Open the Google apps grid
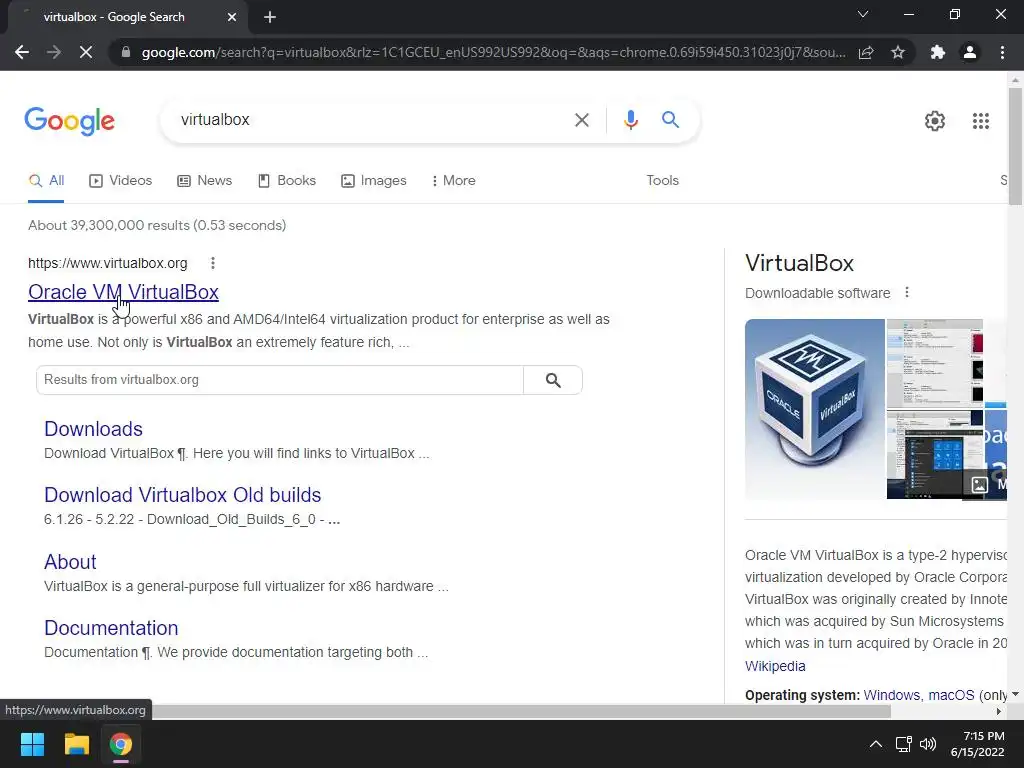This screenshot has width=1024, height=768. coord(980,121)
